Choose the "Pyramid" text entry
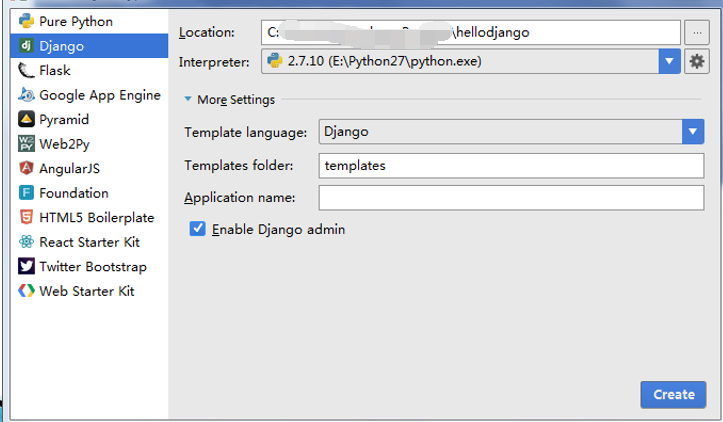Viewport: 723px width, 422px height. 64,120
